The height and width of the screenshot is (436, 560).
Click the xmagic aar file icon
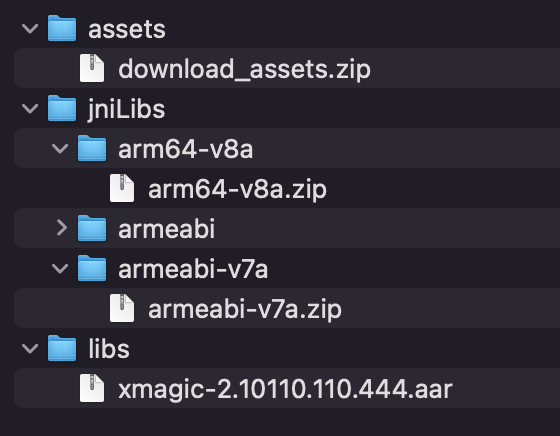[x=92, y=388]
